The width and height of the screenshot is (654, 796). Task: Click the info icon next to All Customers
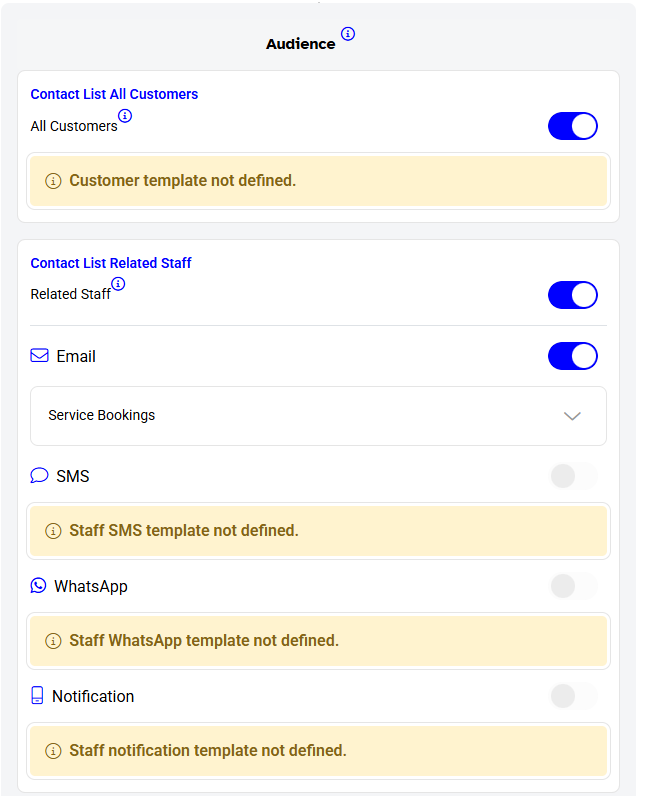click(x=125, y=116)
